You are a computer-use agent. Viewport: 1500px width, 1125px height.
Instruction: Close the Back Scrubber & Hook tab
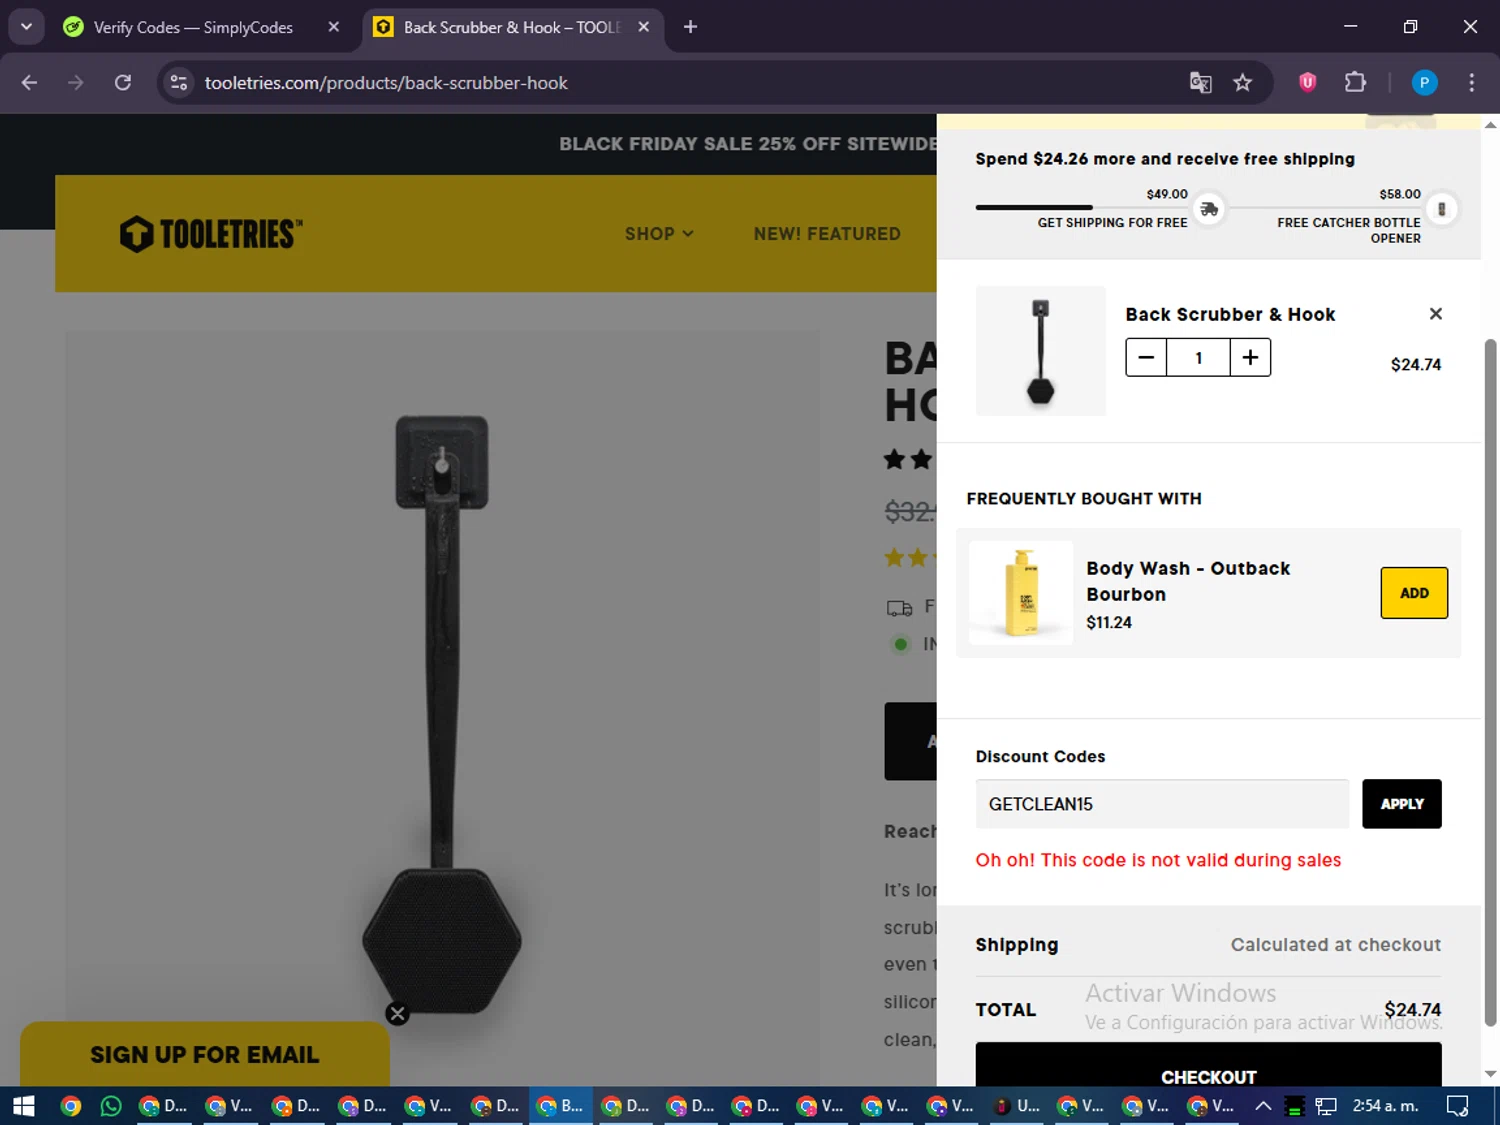(x=644, y=27)
